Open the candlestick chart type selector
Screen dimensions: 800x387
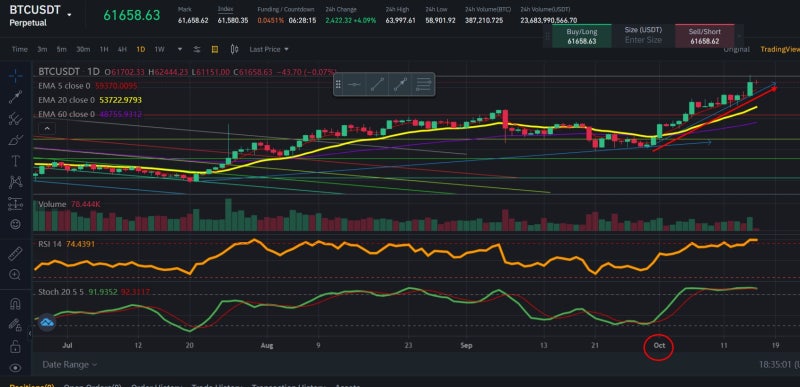coord(234,49)
